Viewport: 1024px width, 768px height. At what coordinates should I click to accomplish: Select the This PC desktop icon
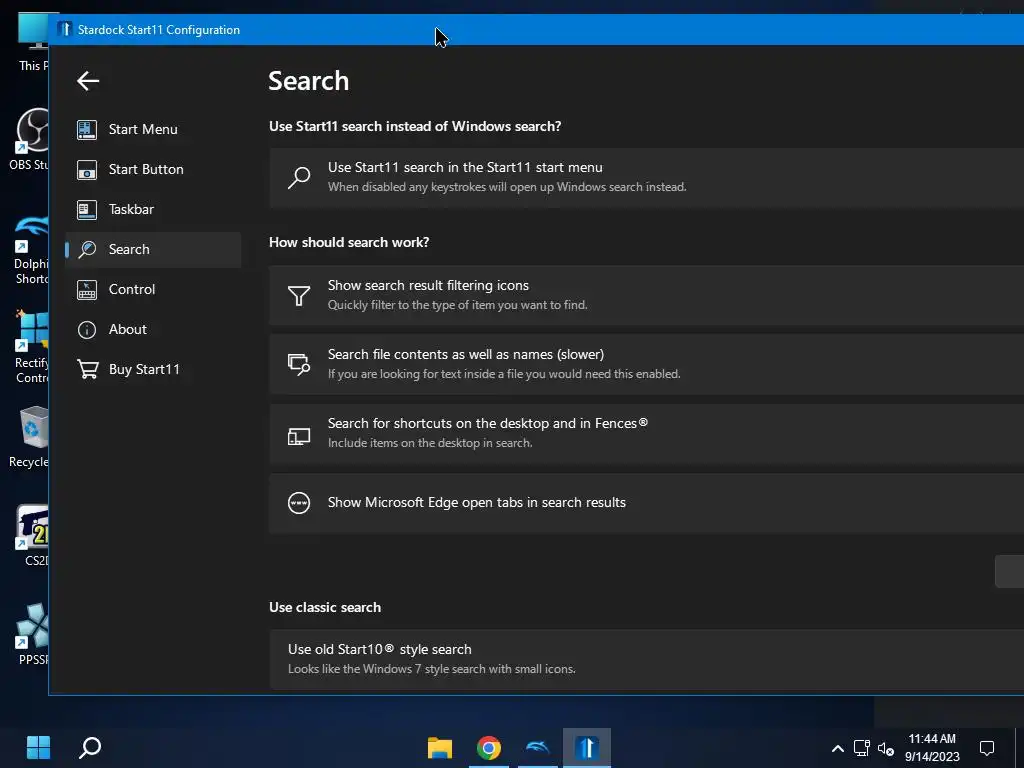click(31, 42)
